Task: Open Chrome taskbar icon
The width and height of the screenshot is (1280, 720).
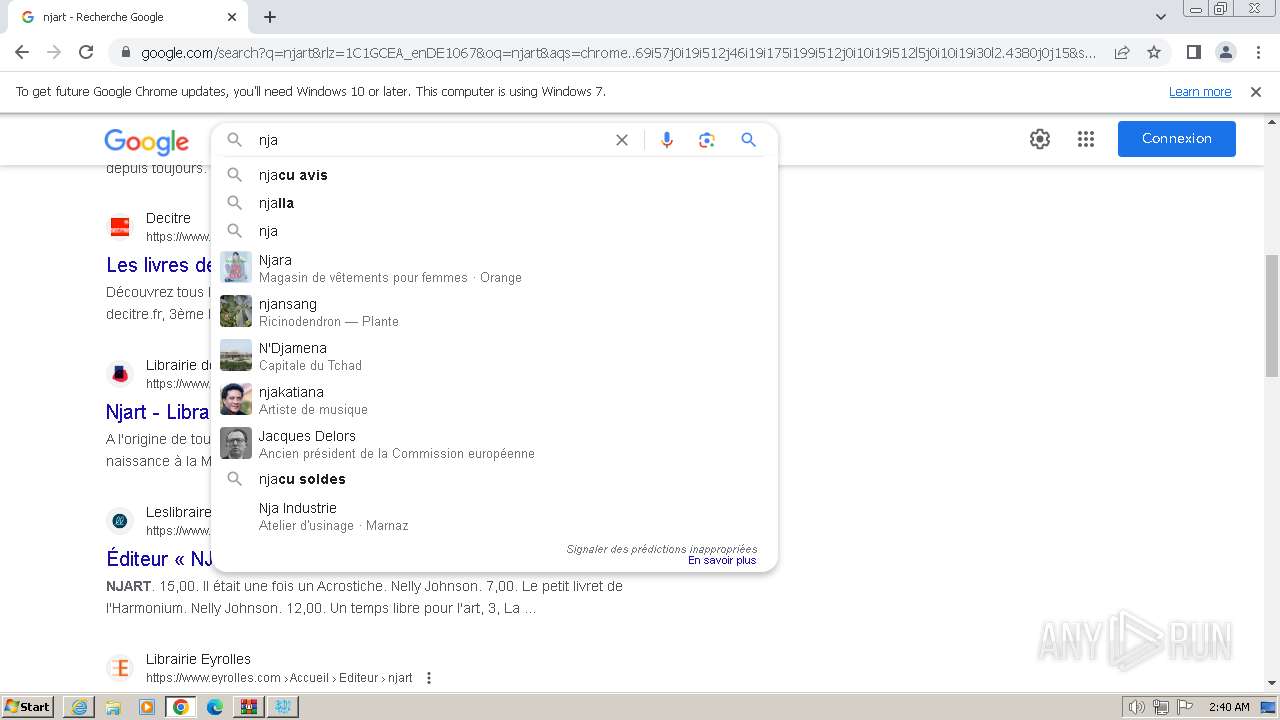Action: [181, 707]
